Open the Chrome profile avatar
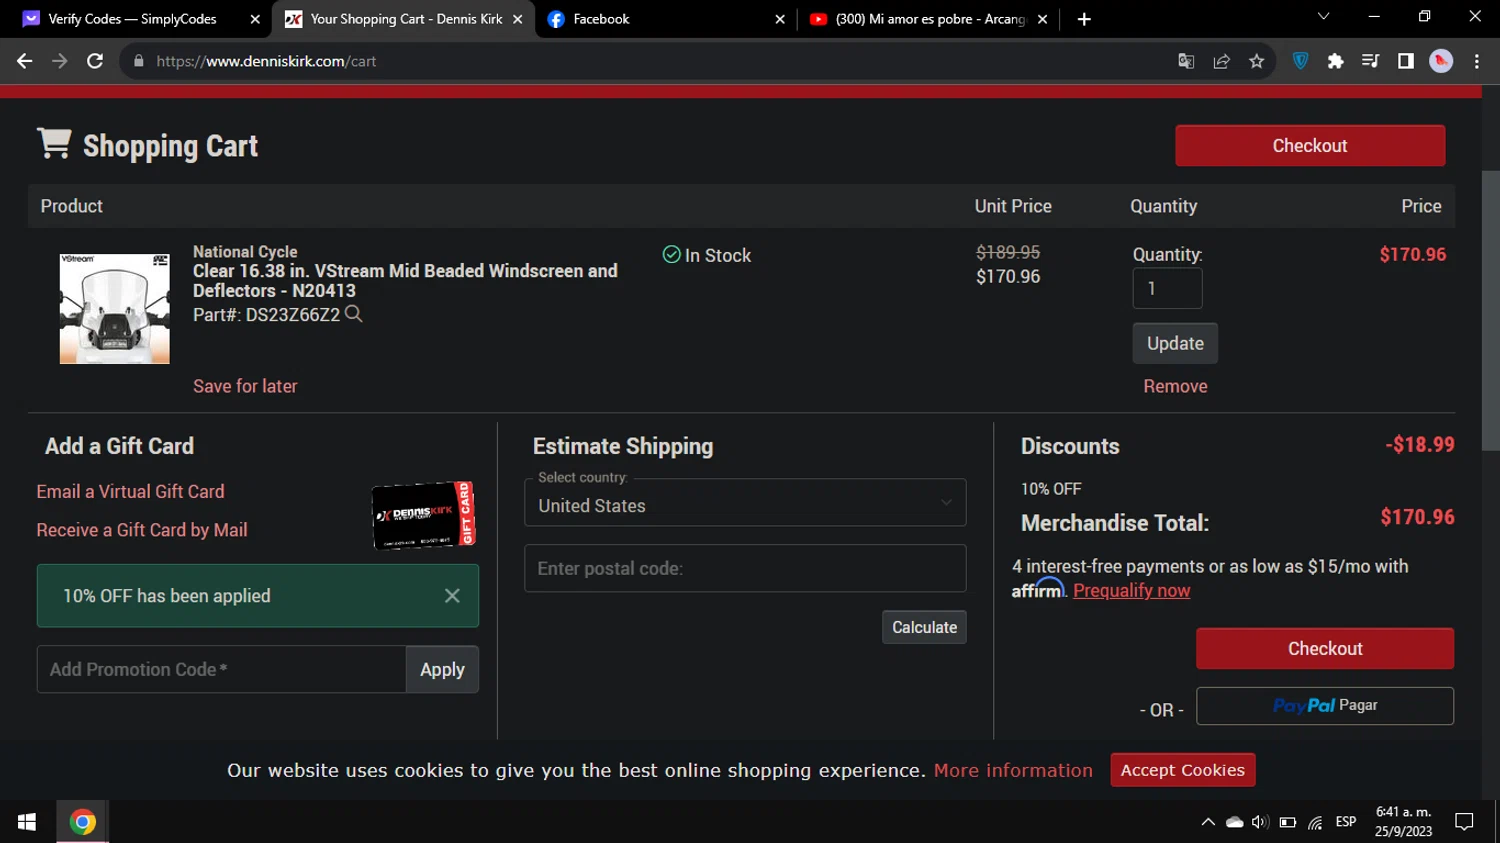The height and width of the screenshot is (843, 1500). pyautogui.click(x=1441, y=61)
